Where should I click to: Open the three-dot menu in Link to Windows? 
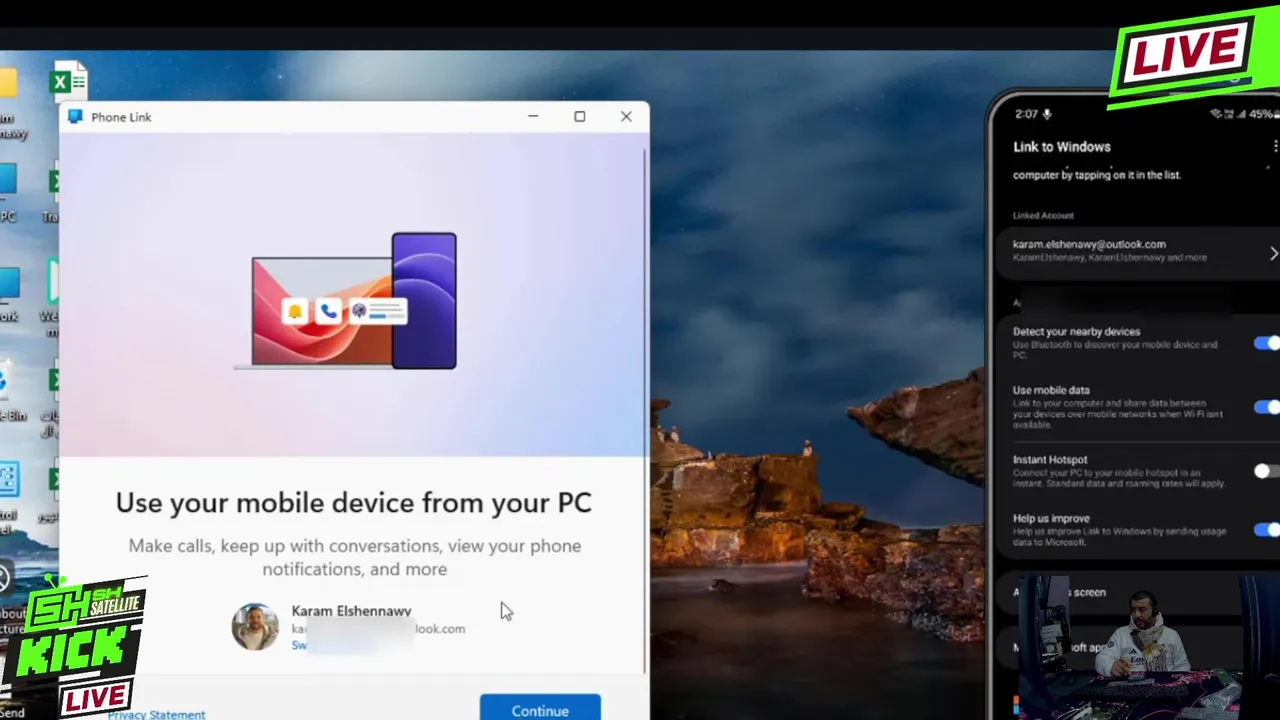(x=1275, y=146)
